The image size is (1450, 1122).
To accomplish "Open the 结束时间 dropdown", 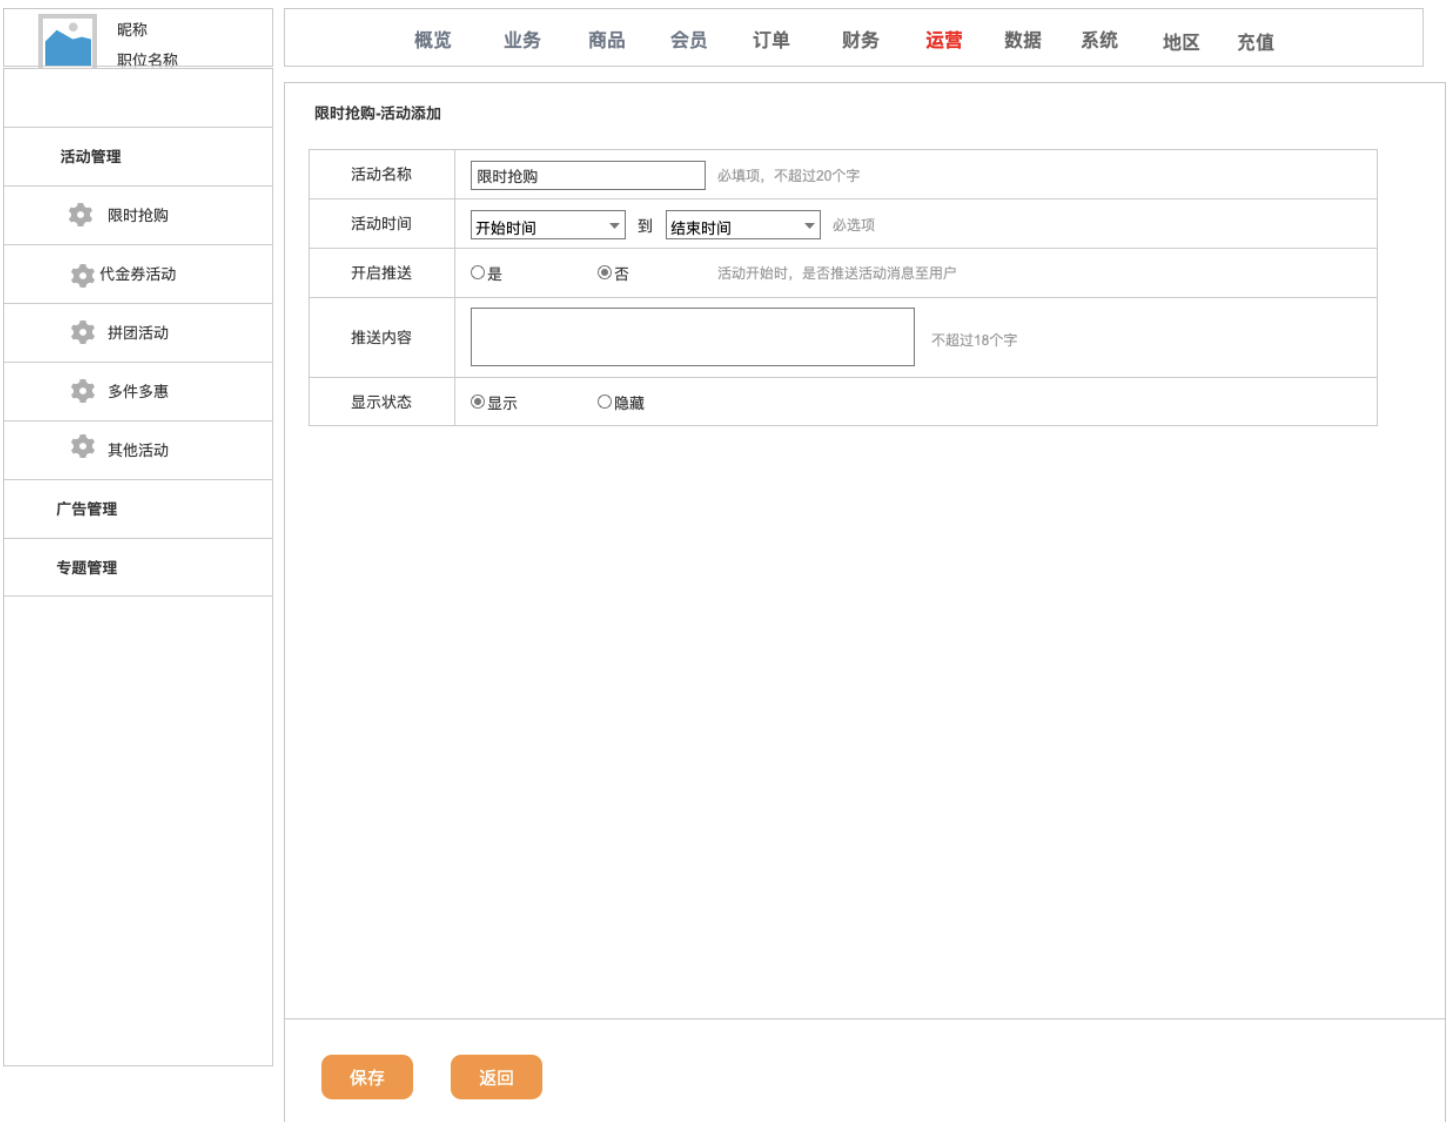I will point(743,225).
